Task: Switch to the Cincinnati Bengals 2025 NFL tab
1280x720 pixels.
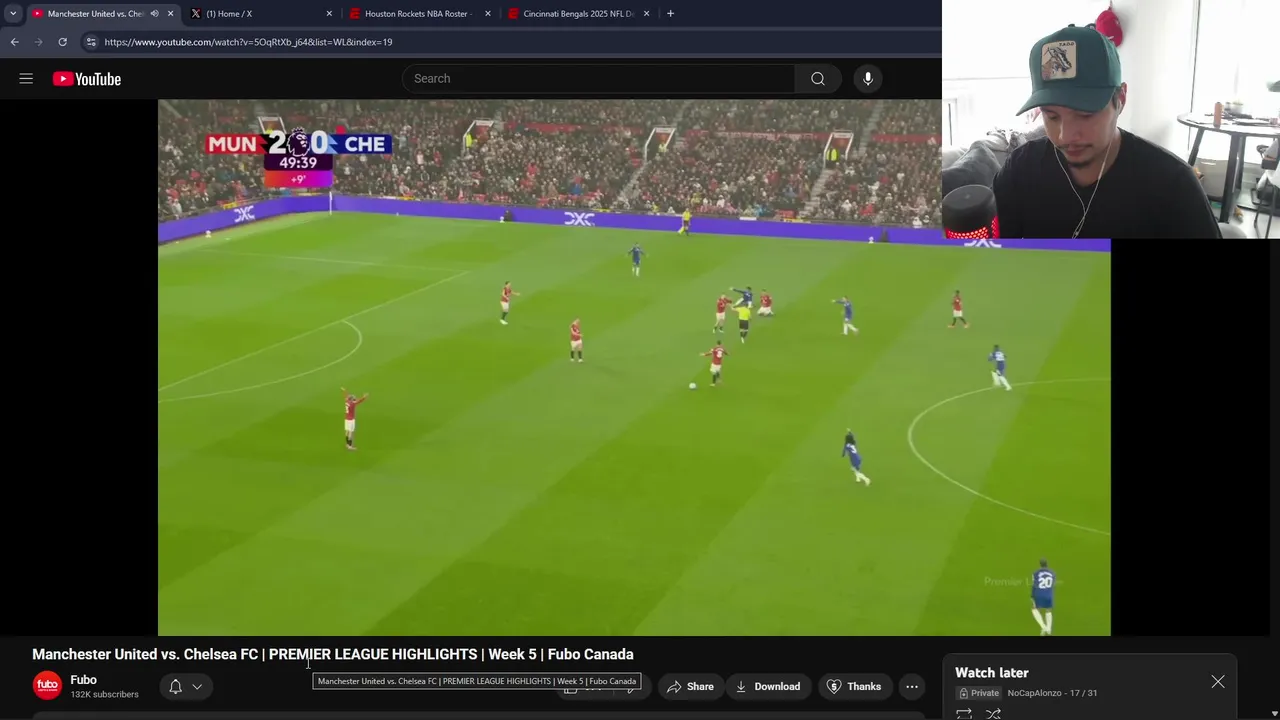Action: [578, 14]
